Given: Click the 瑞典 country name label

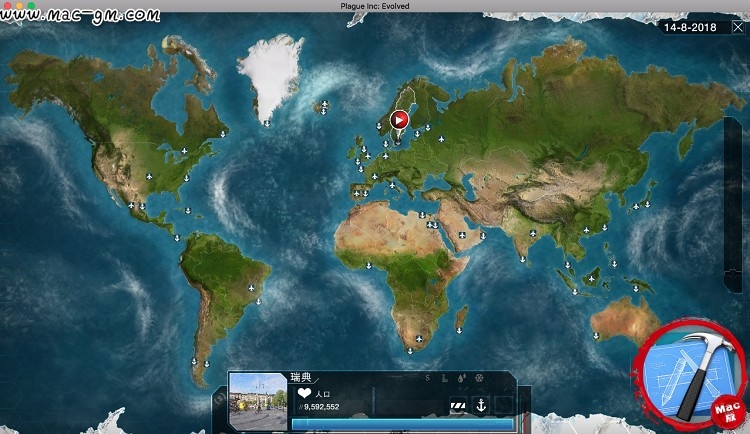Looking at the screenshot, I should [301, 377].
